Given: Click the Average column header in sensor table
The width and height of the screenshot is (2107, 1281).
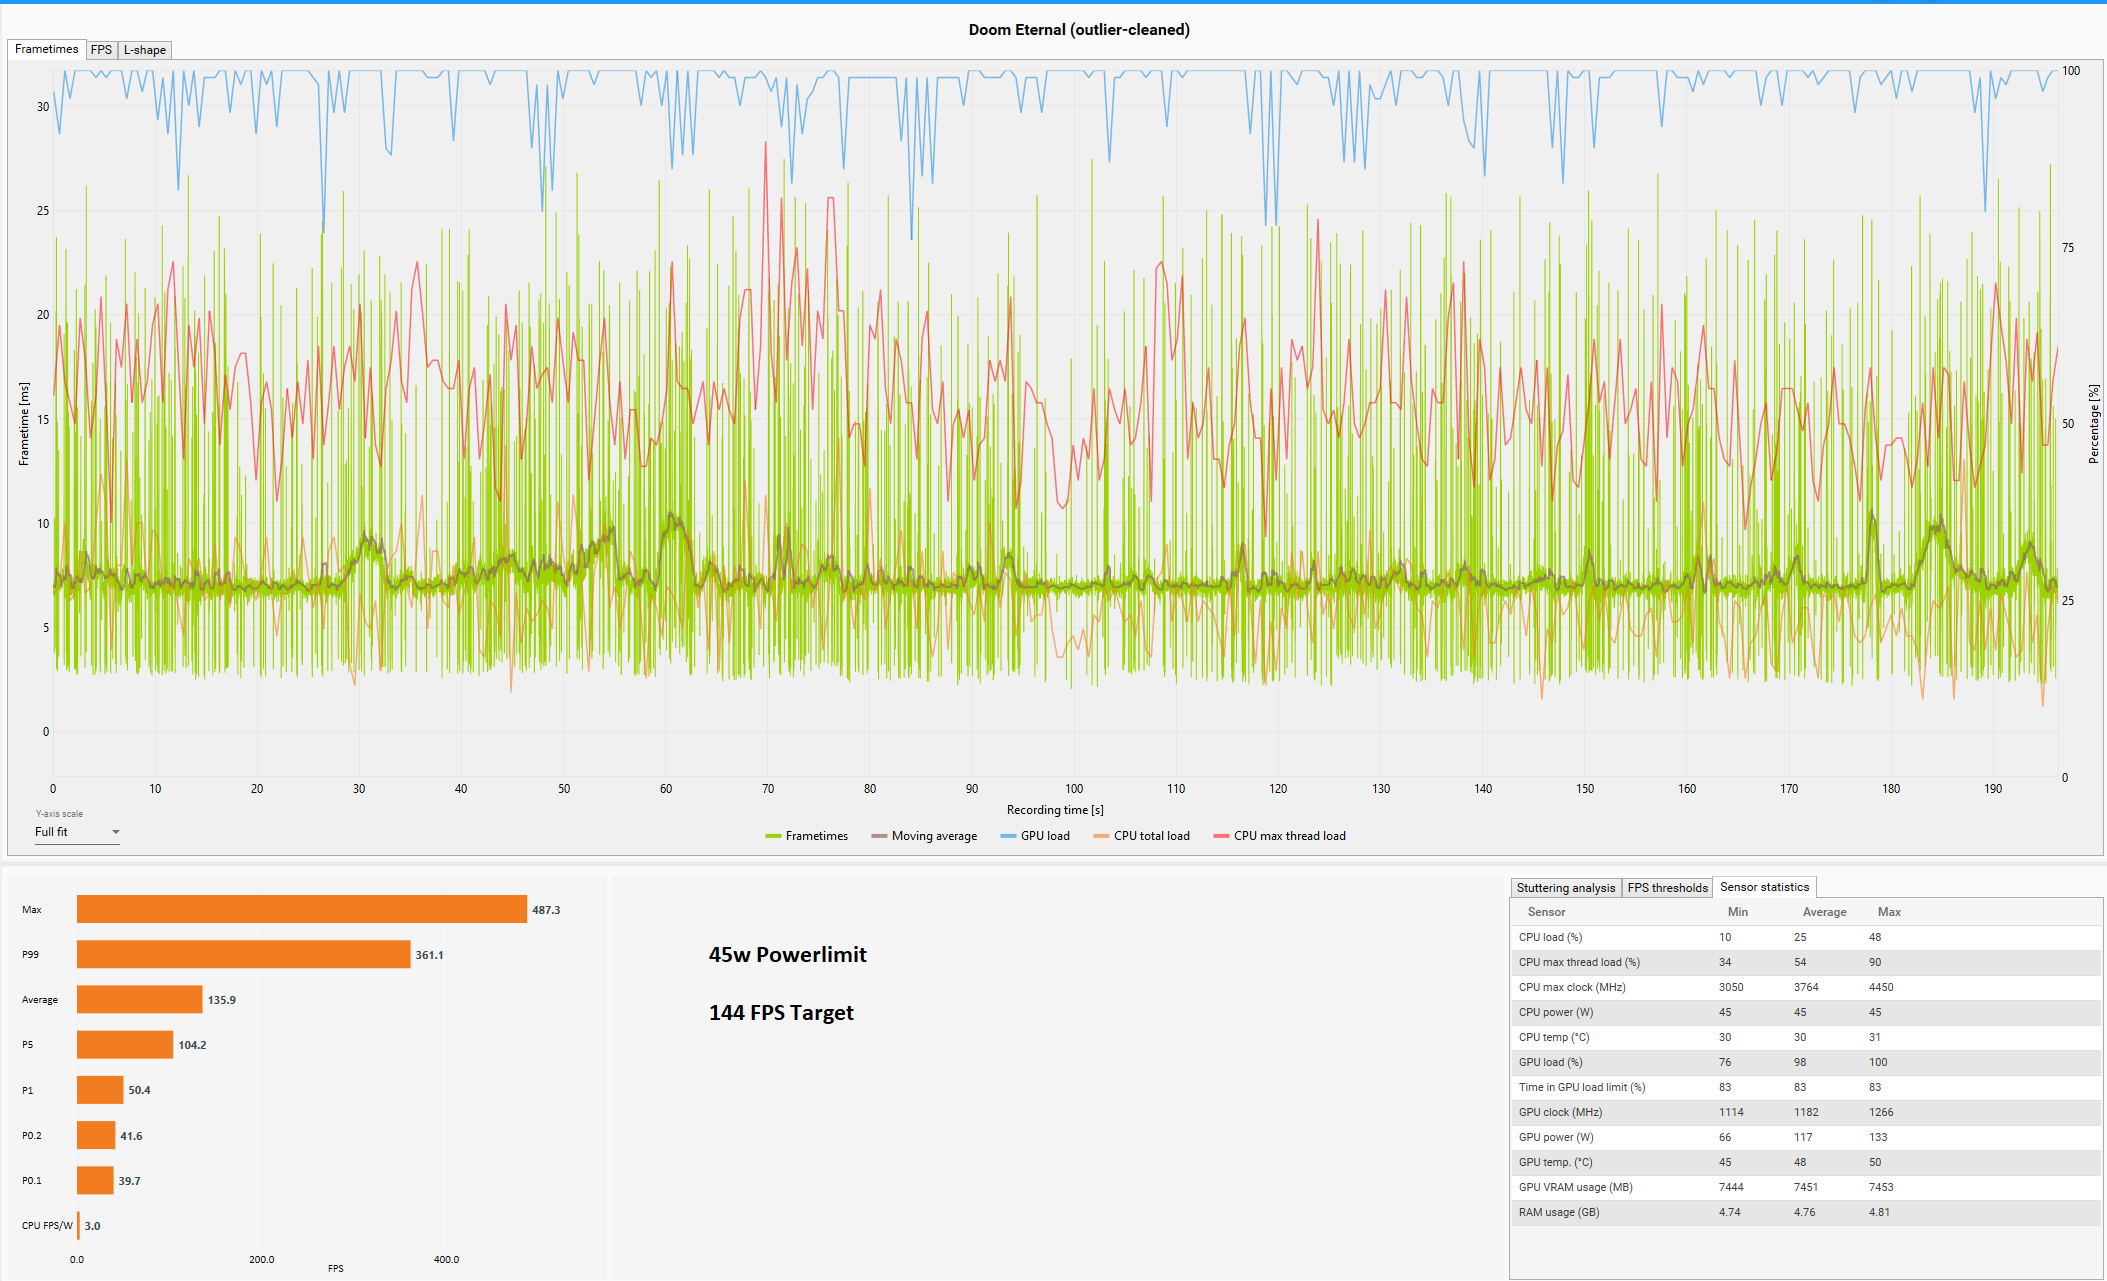Looking at the screenshot, I should 1824,912.
